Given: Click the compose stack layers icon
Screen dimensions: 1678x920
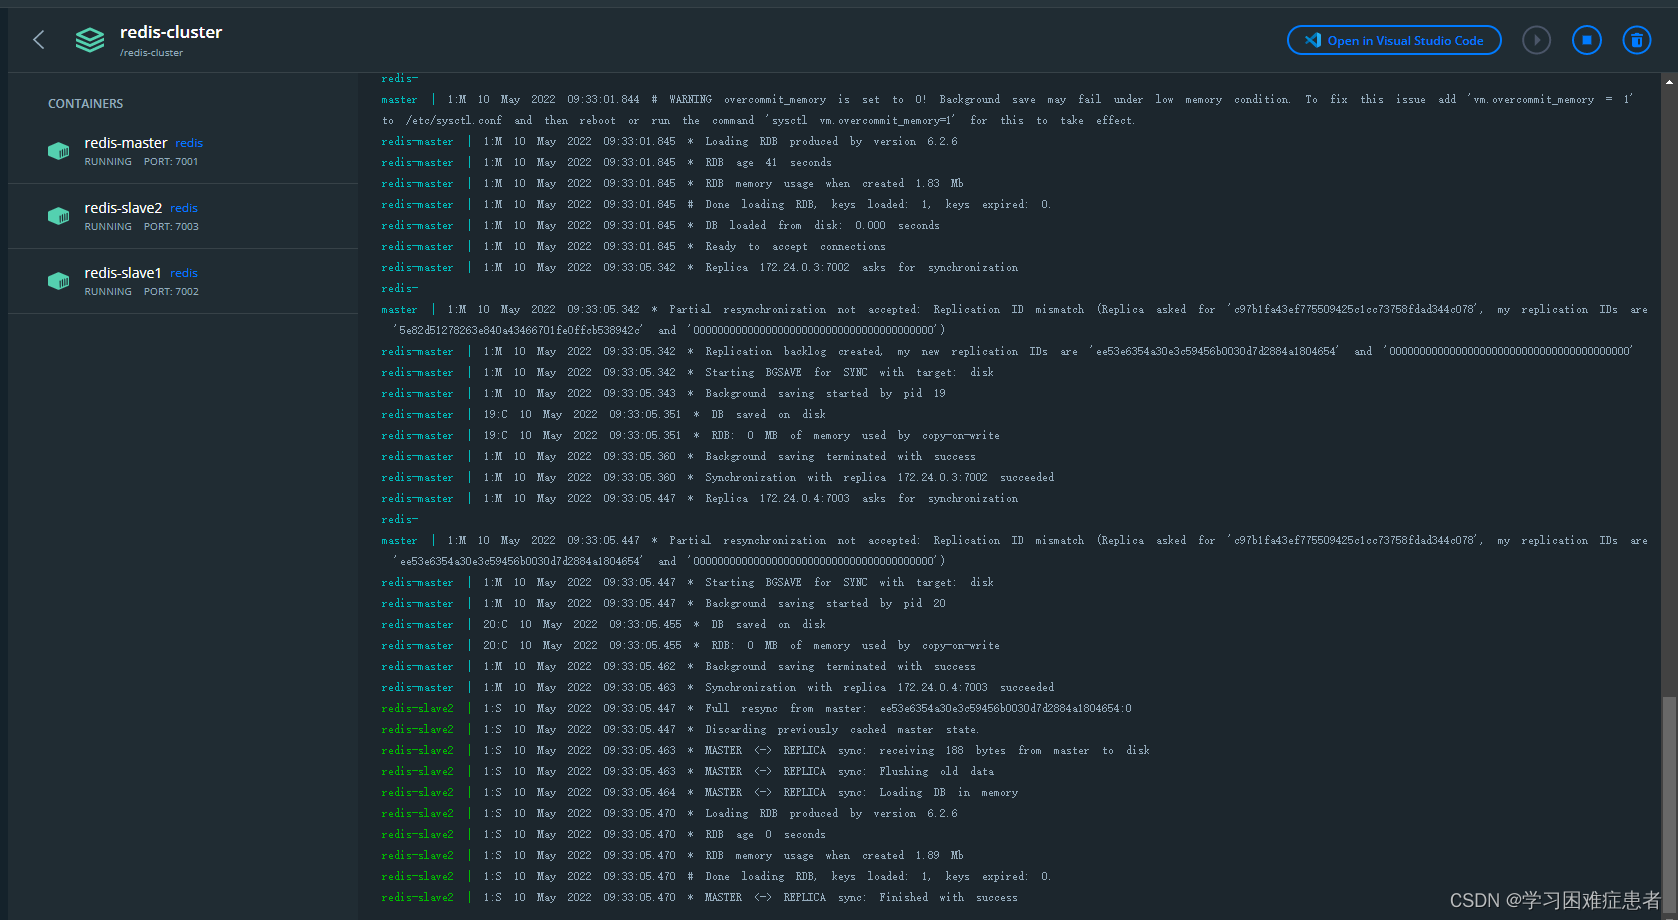Looking at the screenshot, I should click(x=90, y=40).
